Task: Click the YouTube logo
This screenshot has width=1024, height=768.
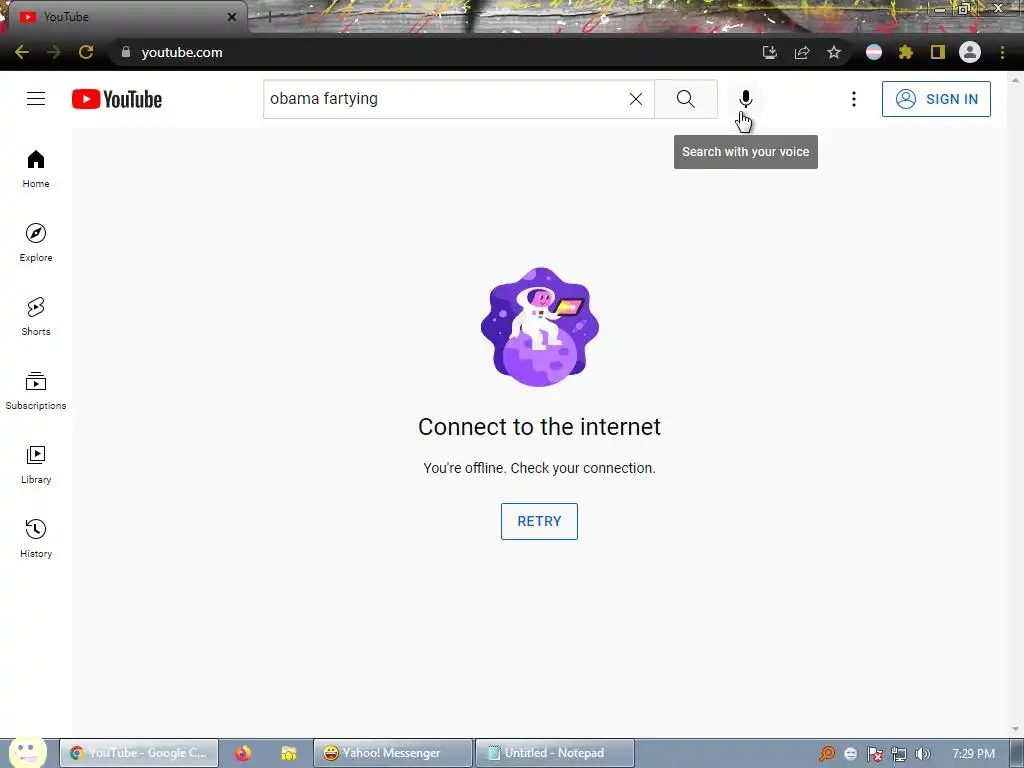Action: tap(117, 99)
